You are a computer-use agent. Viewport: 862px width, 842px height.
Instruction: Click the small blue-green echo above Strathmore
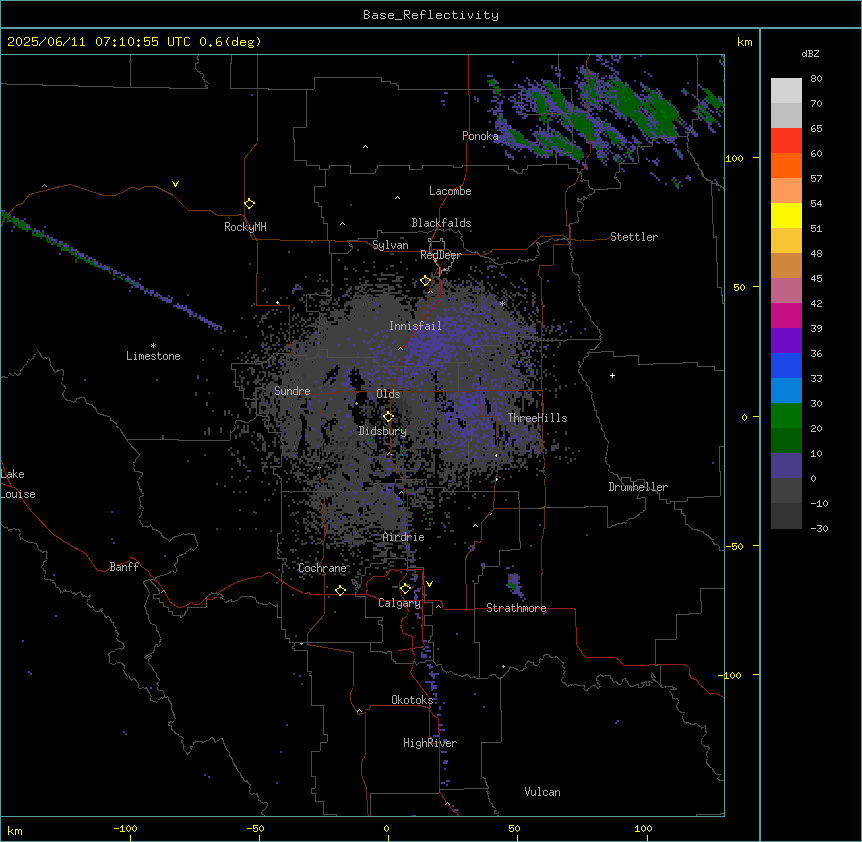point(515,585)
